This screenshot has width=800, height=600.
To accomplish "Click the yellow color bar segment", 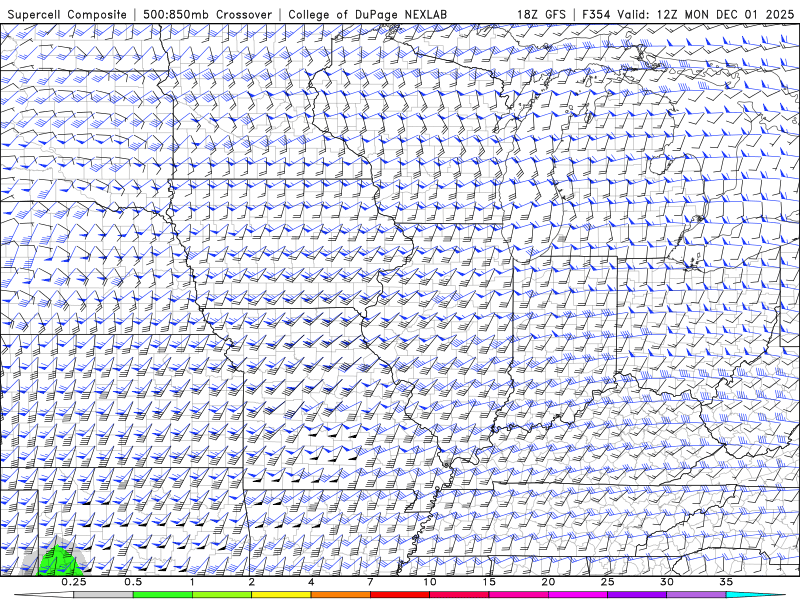I will [281, 595].
